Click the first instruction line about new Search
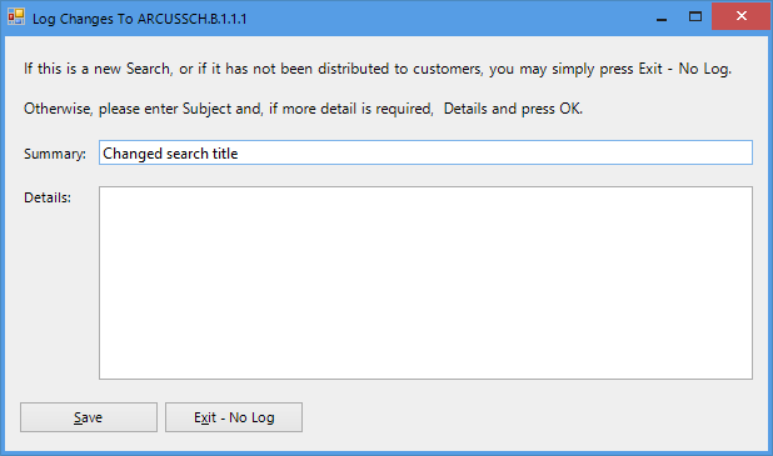Screen dimensions: 773x456 point(378,70)
